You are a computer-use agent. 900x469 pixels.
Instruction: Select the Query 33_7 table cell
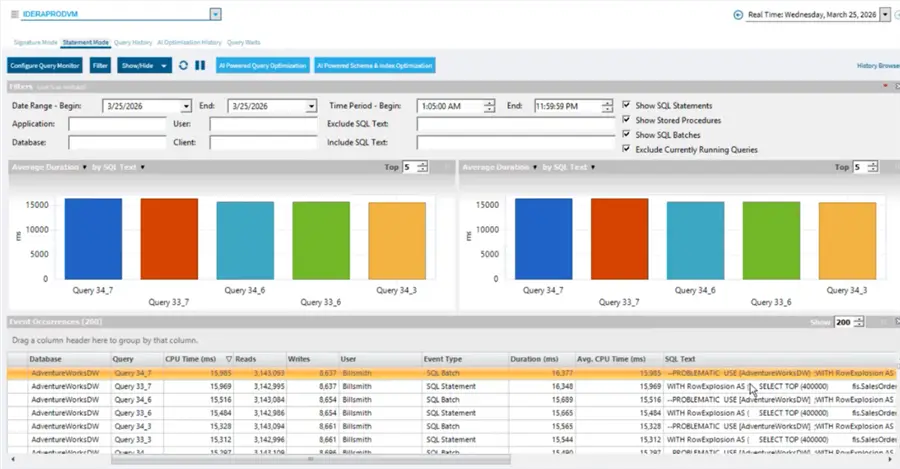click(136, 386)
